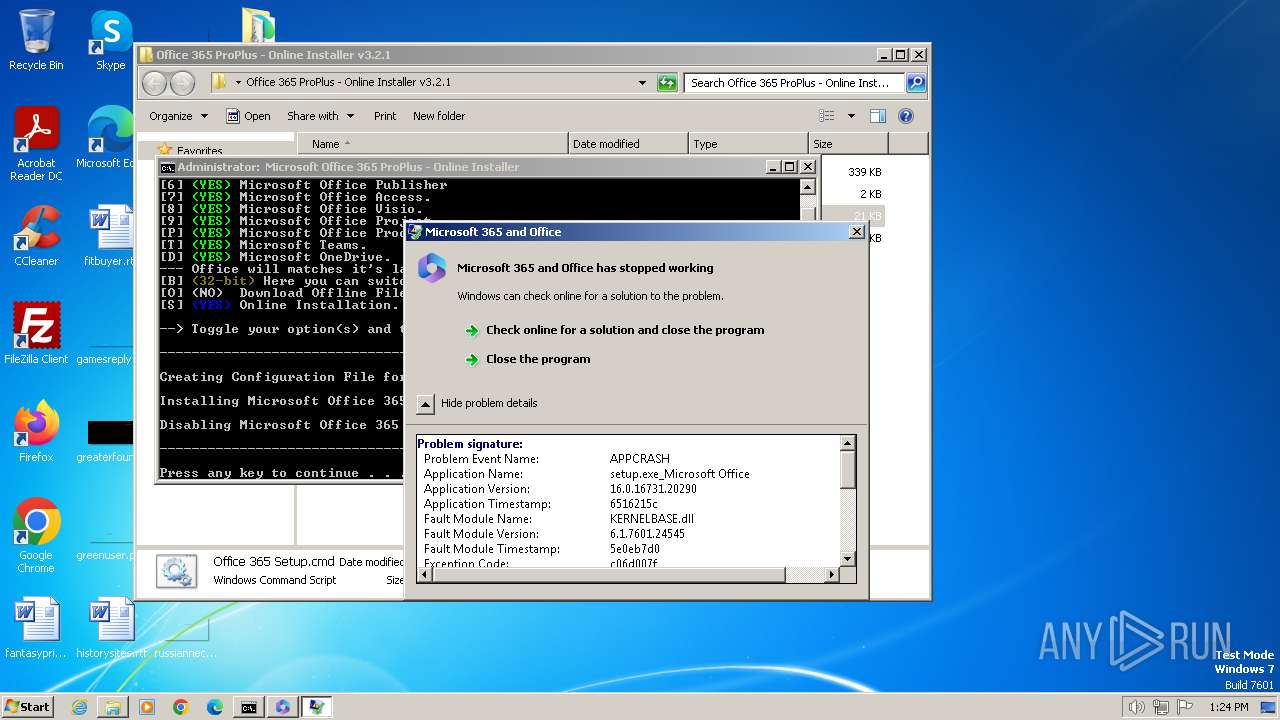Click problem details scrollbar down arrow
The width and height of the screenshot is (1280, 720).
(x=848, y=558)
